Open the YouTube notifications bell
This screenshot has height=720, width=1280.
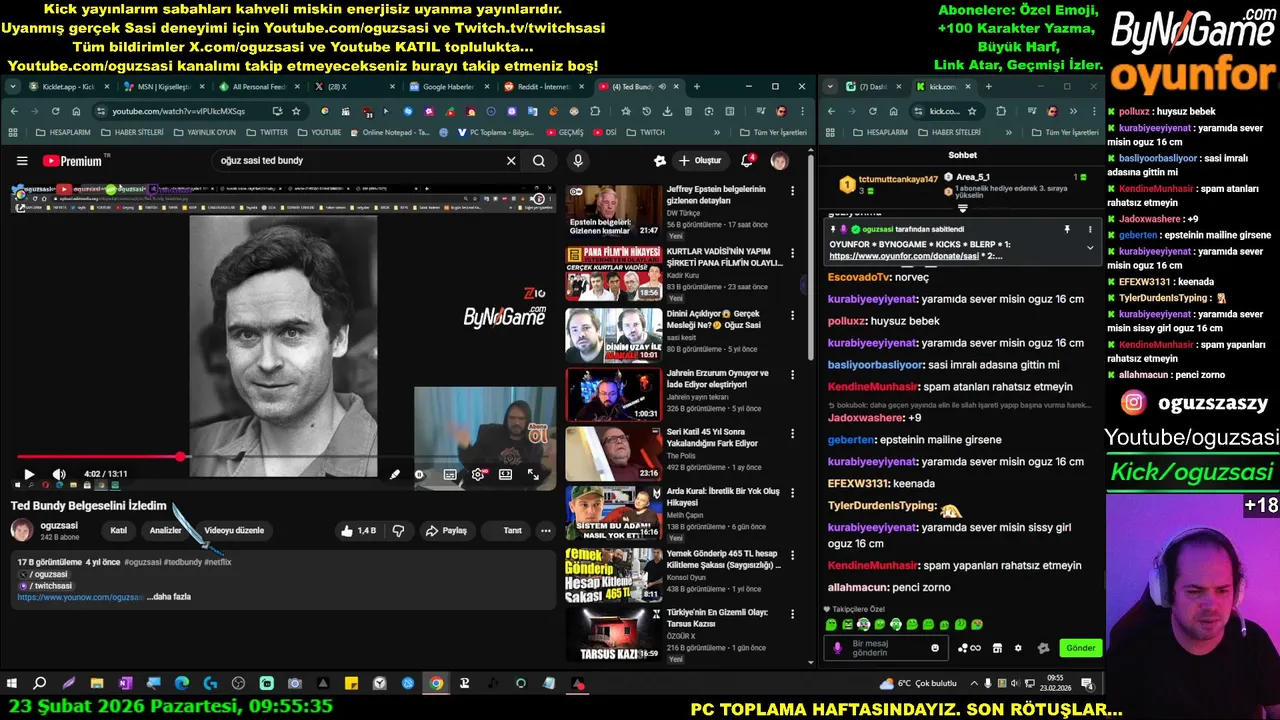pos(748,161)
